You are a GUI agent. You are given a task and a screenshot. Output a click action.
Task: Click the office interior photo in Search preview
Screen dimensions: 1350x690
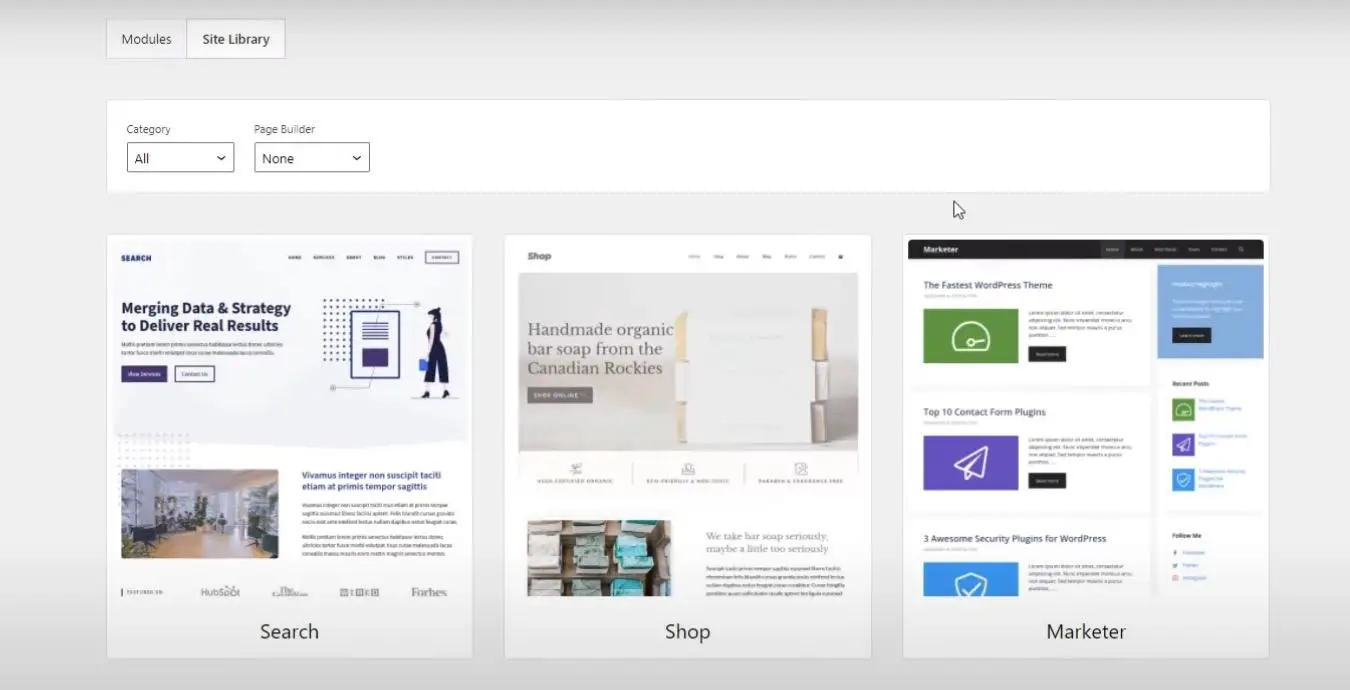200,513
